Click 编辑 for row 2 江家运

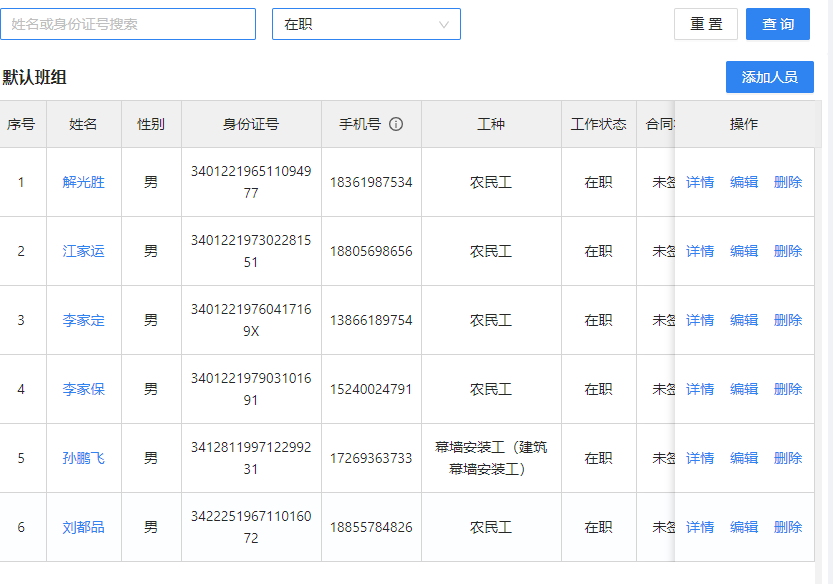pos(744,251)
